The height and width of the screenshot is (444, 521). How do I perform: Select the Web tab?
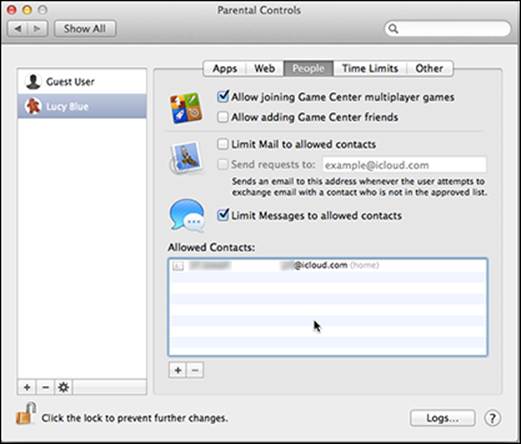click(265, 68)
